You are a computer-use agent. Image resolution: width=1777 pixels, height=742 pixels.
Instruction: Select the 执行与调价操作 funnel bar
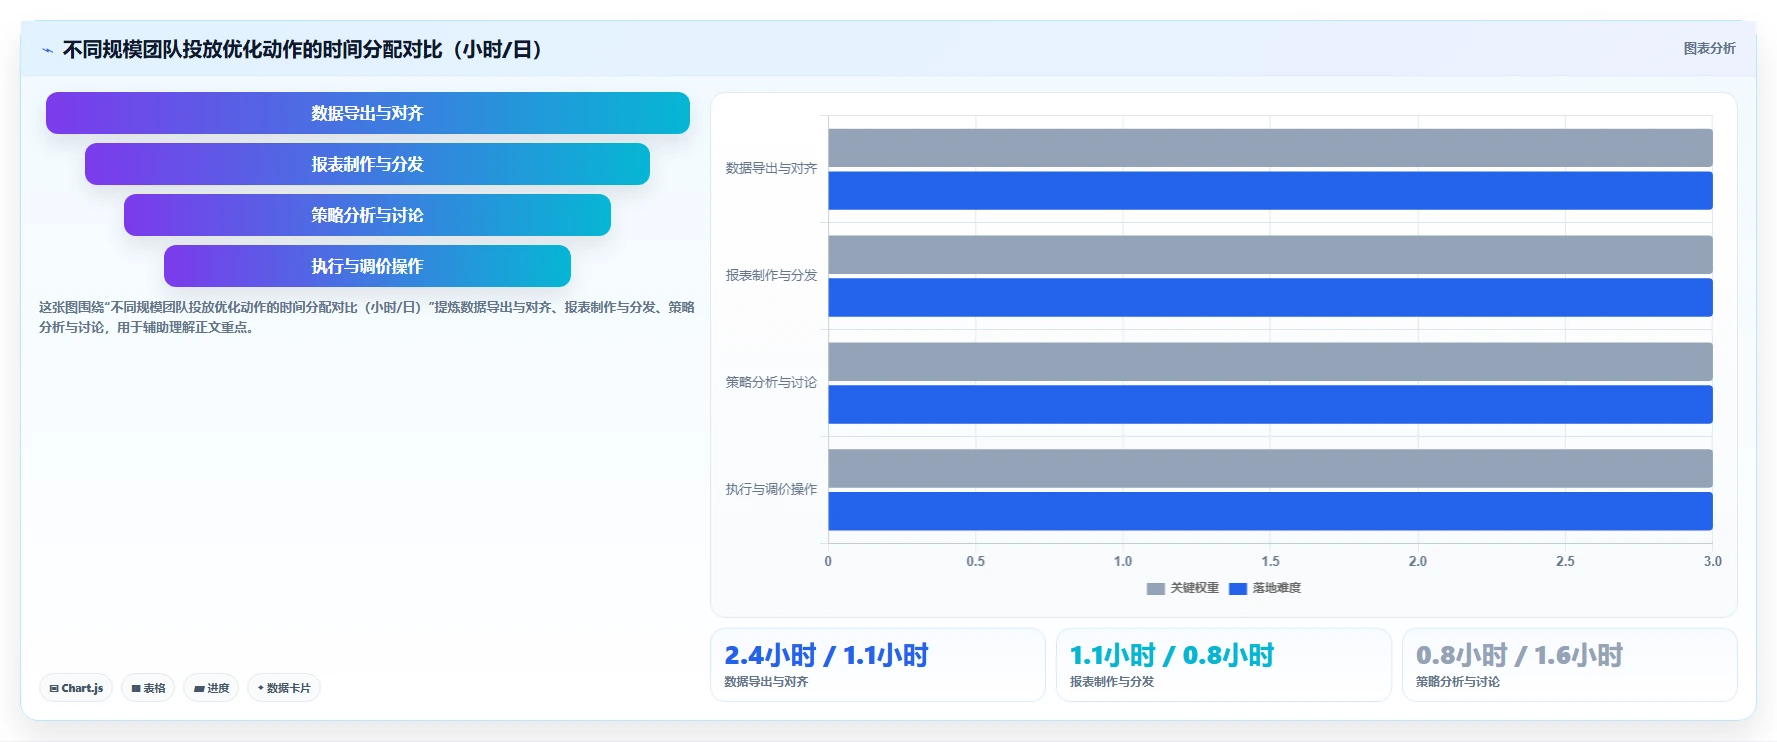pyautogui.click(x=367, y=266)
